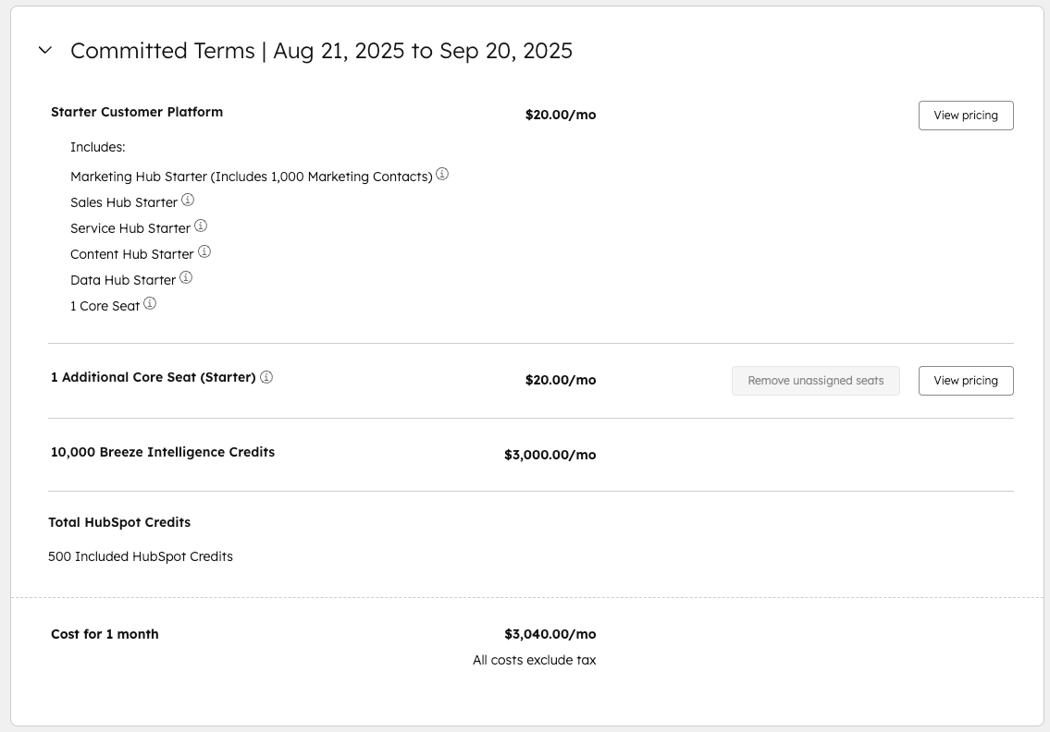1050x732 pixels.
Task: View pricing for Starter Customer Platform
Action: (x=965, y=115)
